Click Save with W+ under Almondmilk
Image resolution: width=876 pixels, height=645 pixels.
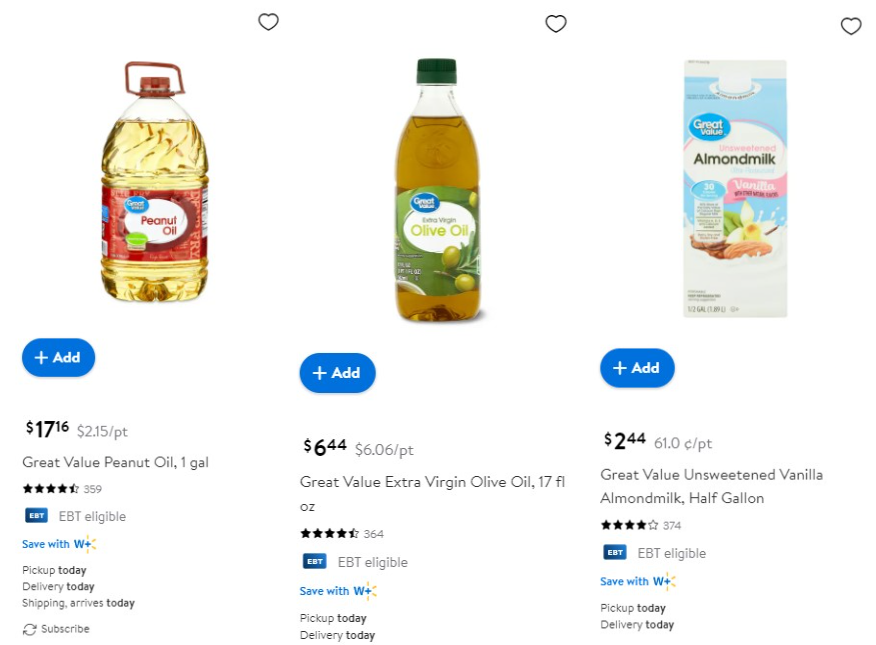pos(638,581)
